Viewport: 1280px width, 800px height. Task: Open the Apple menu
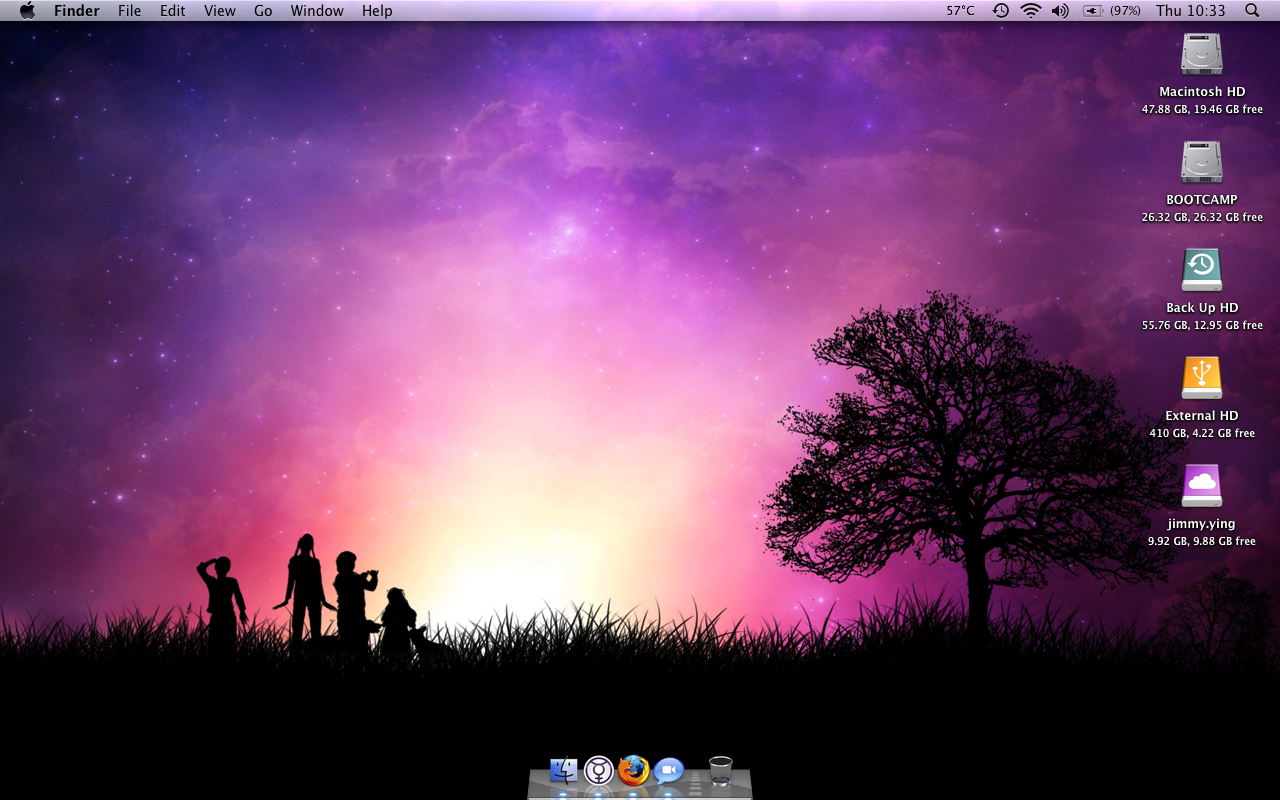27,10
